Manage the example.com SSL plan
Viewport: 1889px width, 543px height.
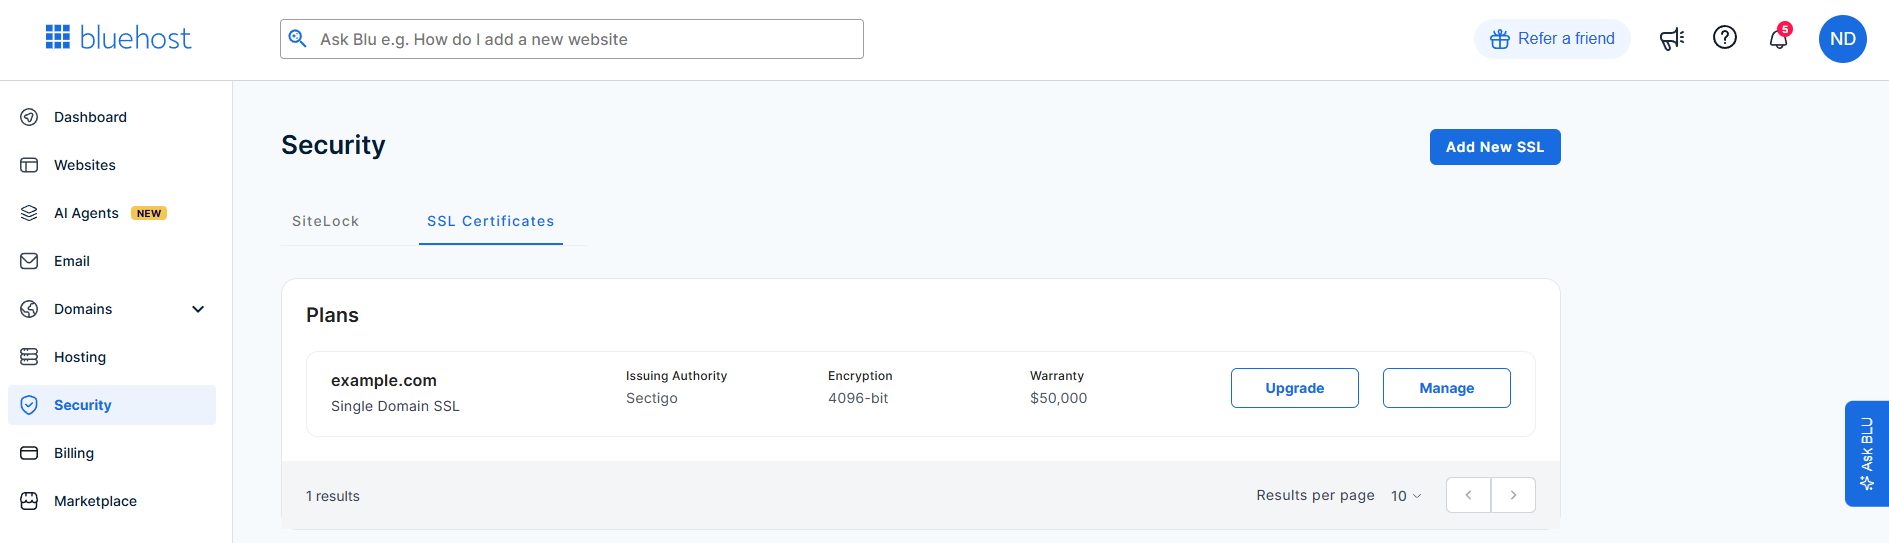1447,388
